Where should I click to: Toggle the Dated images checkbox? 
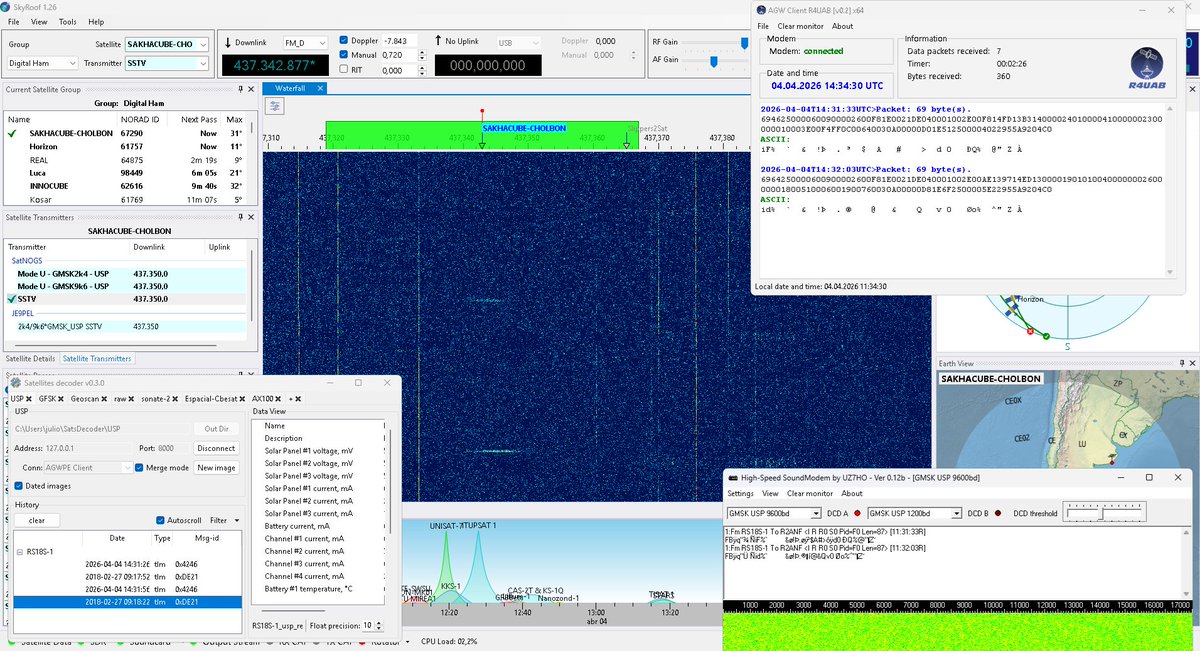pyautogui.click(x=20, y=486)
